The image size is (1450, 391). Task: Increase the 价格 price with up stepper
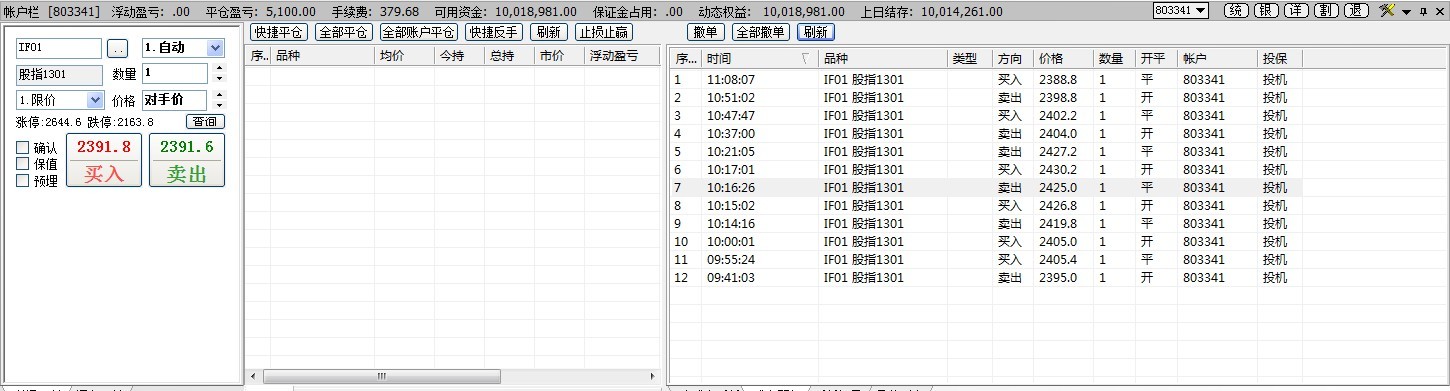click(220, 95)
